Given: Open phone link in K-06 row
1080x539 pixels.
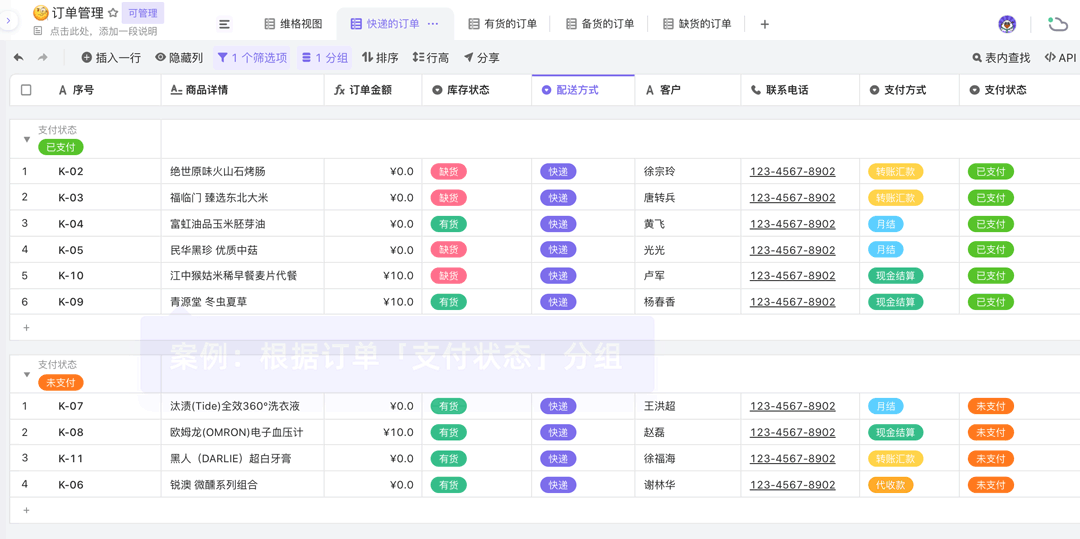Looking at the screenshot, I should (793, 485).
